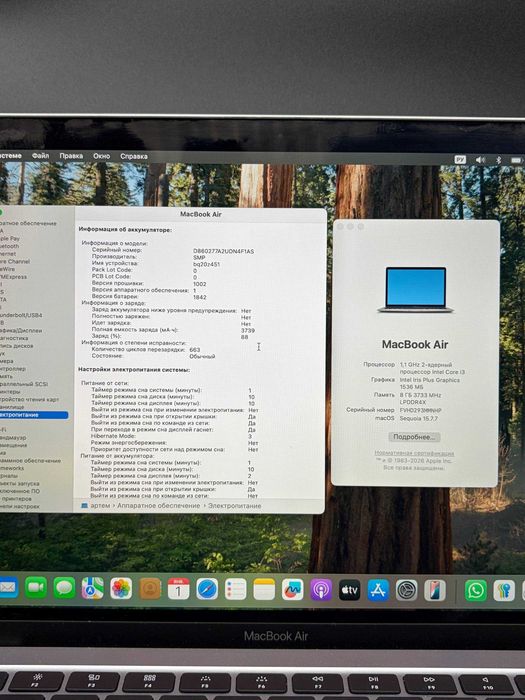
Task: Open the Правка menu
Action: [x=71, y=156]
